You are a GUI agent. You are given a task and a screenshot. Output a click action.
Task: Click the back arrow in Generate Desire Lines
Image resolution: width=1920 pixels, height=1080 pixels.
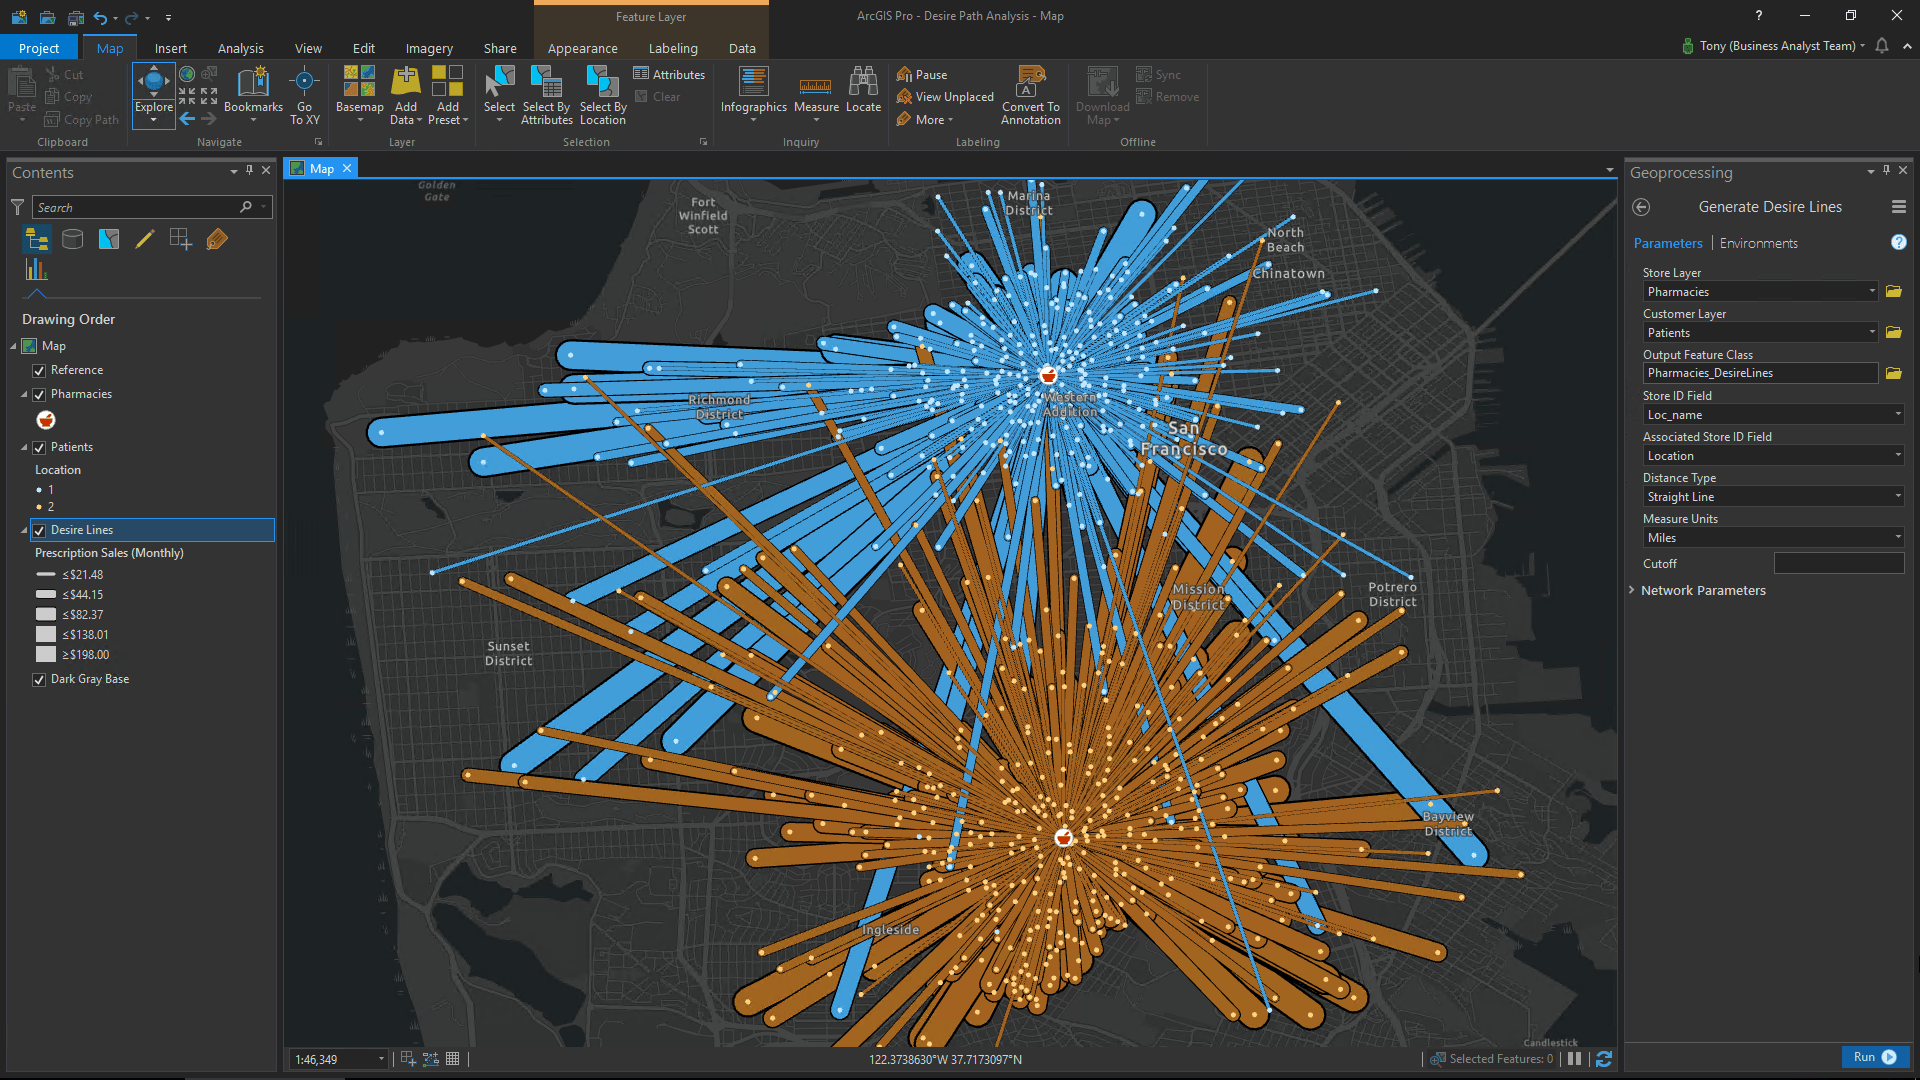1641,207
